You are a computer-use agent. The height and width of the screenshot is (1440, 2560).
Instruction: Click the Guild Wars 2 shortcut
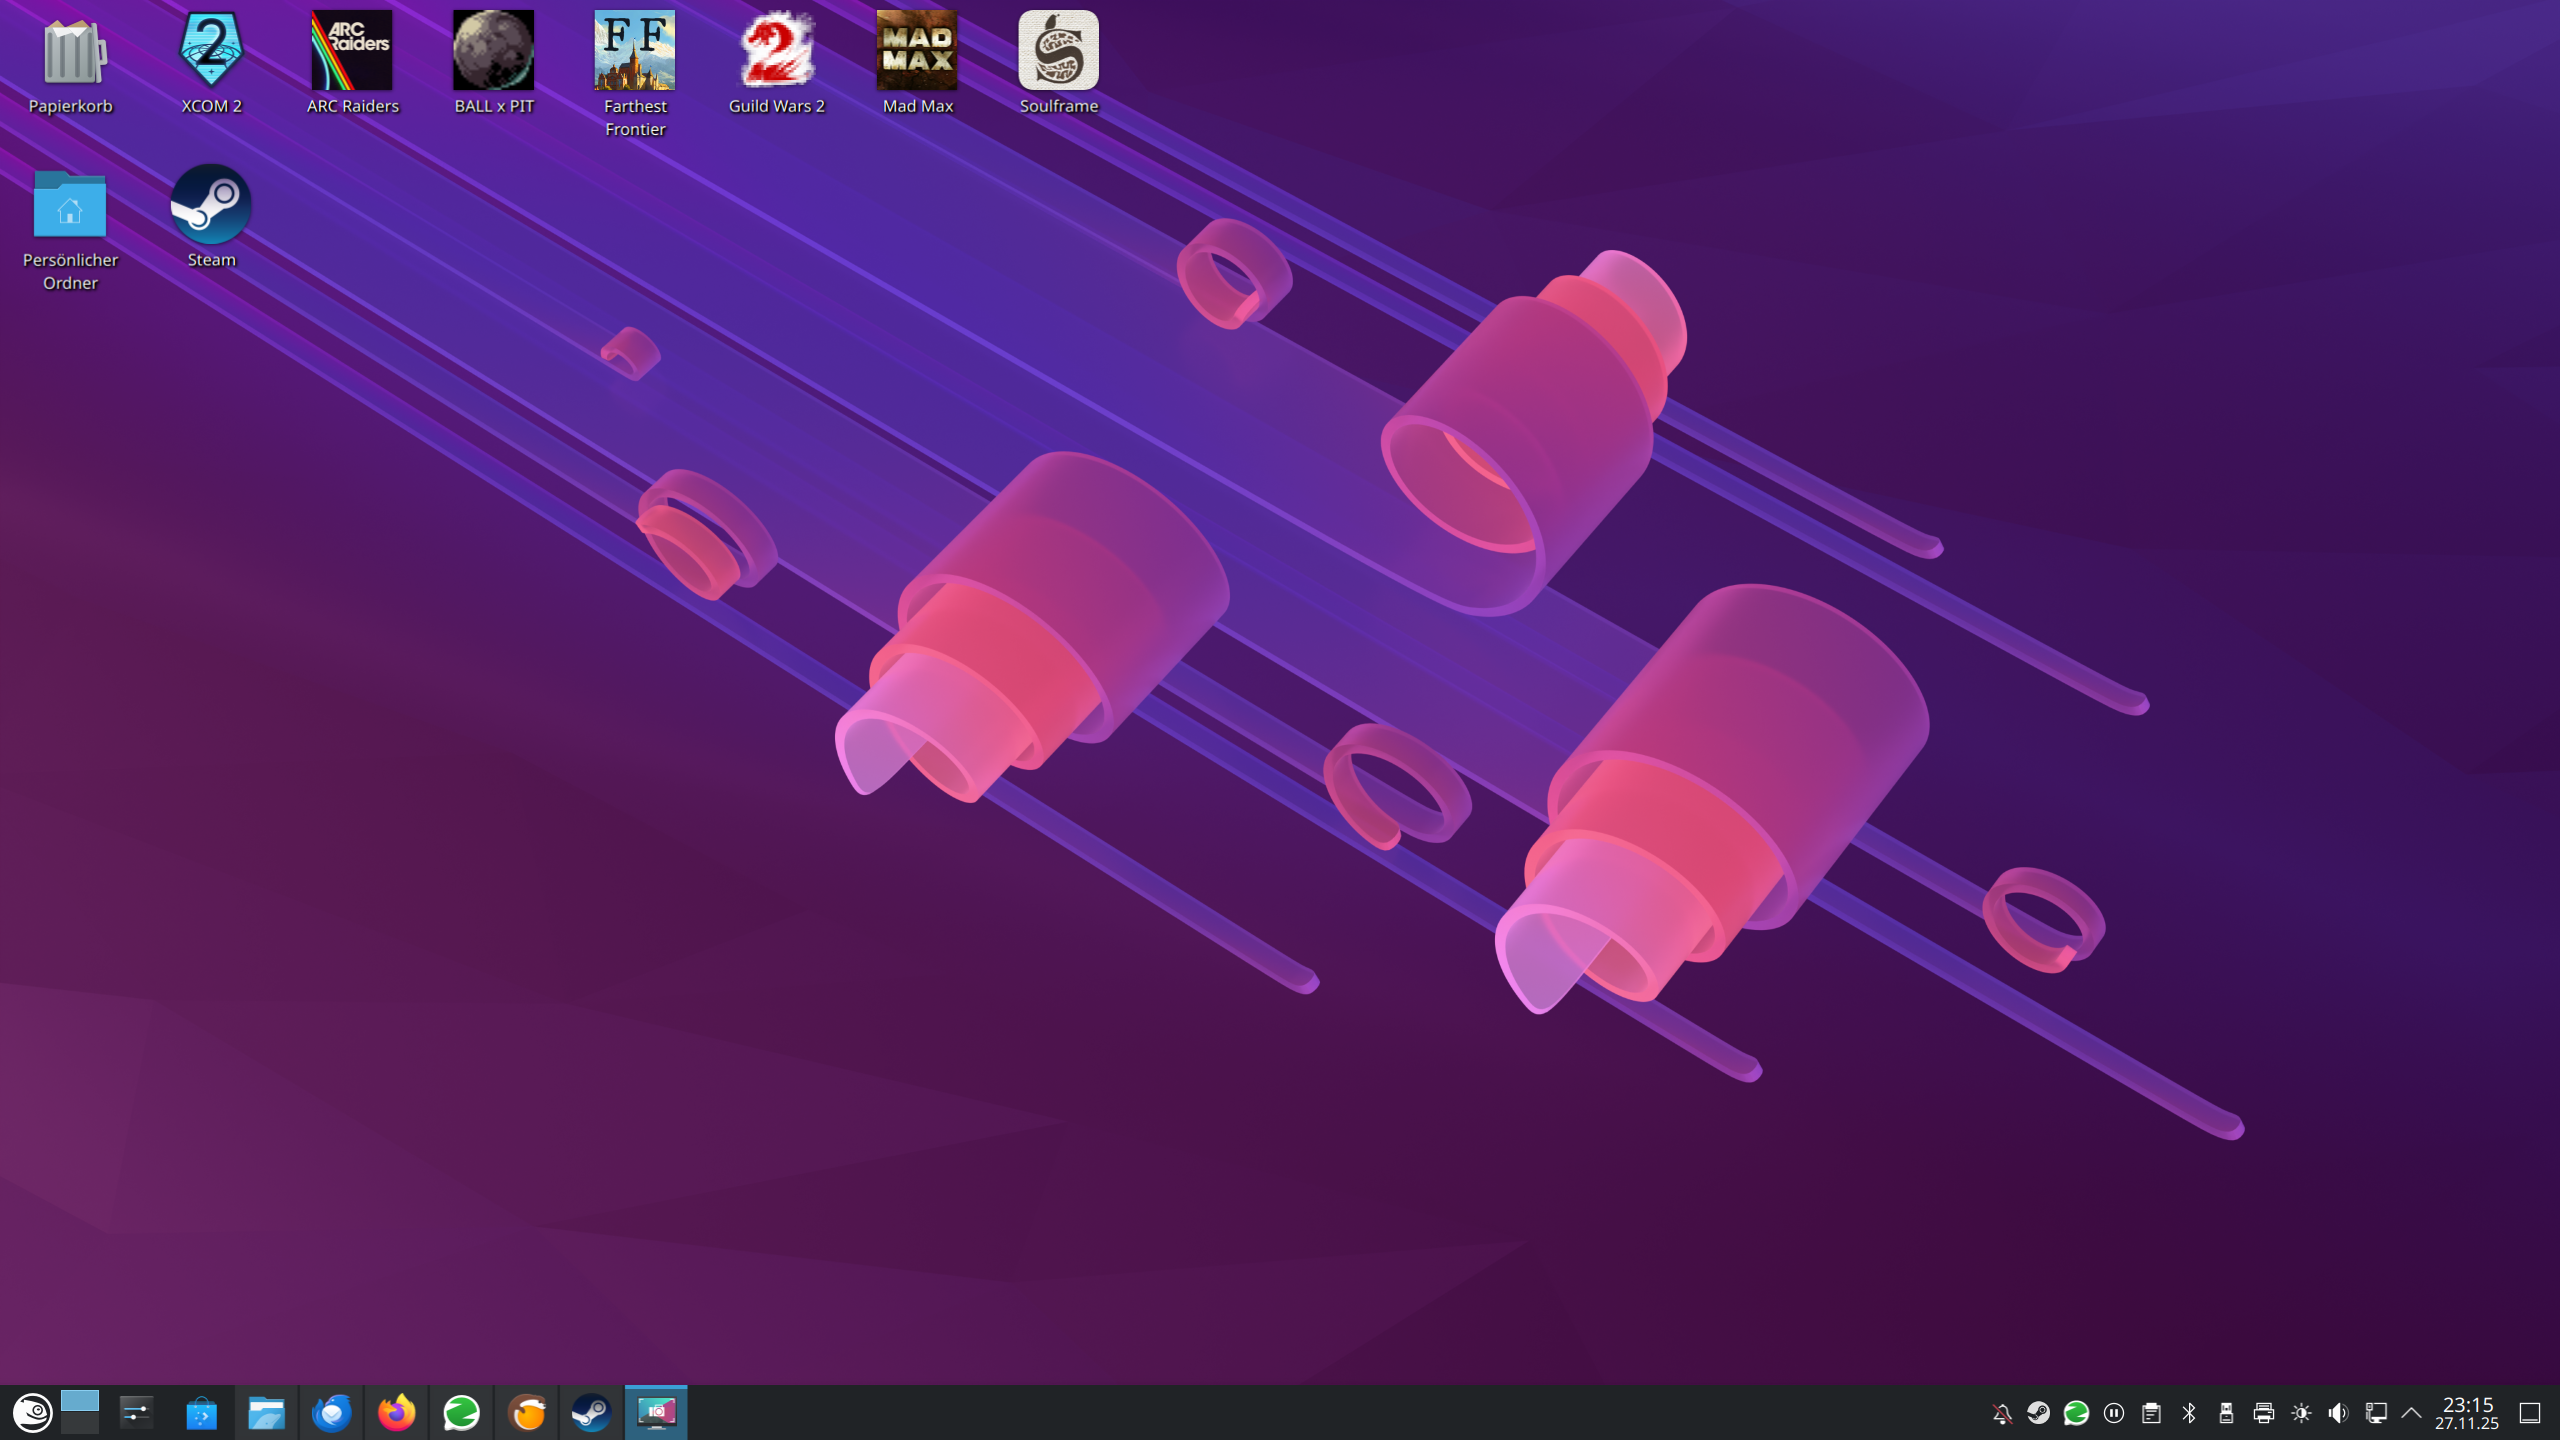point(776,52)
